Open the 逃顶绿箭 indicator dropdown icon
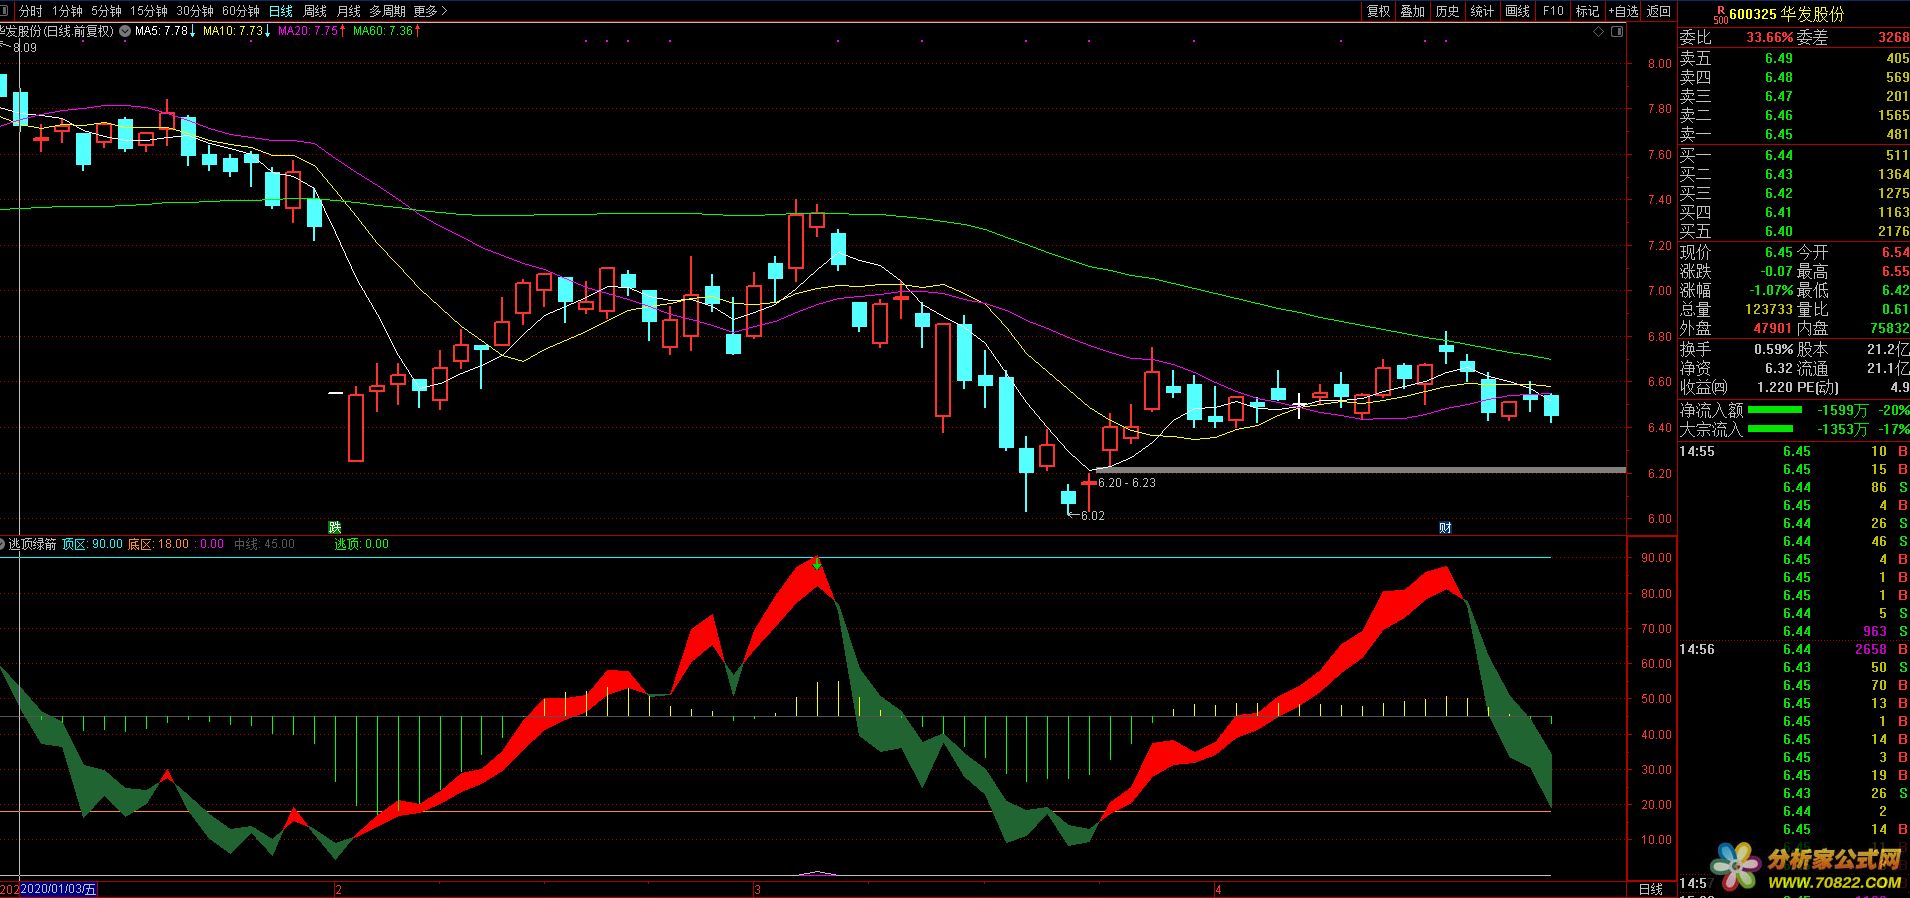The height and width of the screenshot is (898, 1910). coord(4,544)
